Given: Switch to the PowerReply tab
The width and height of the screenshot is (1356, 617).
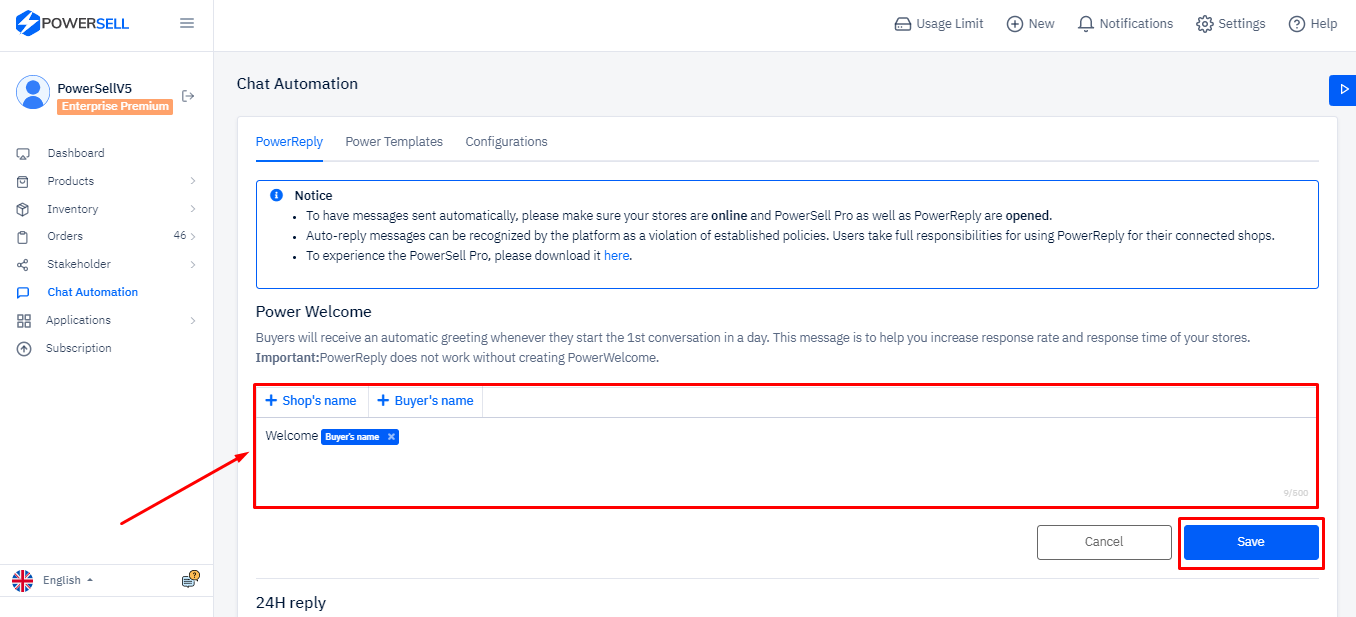Looking at the screenshot, I should pos(289,142).
